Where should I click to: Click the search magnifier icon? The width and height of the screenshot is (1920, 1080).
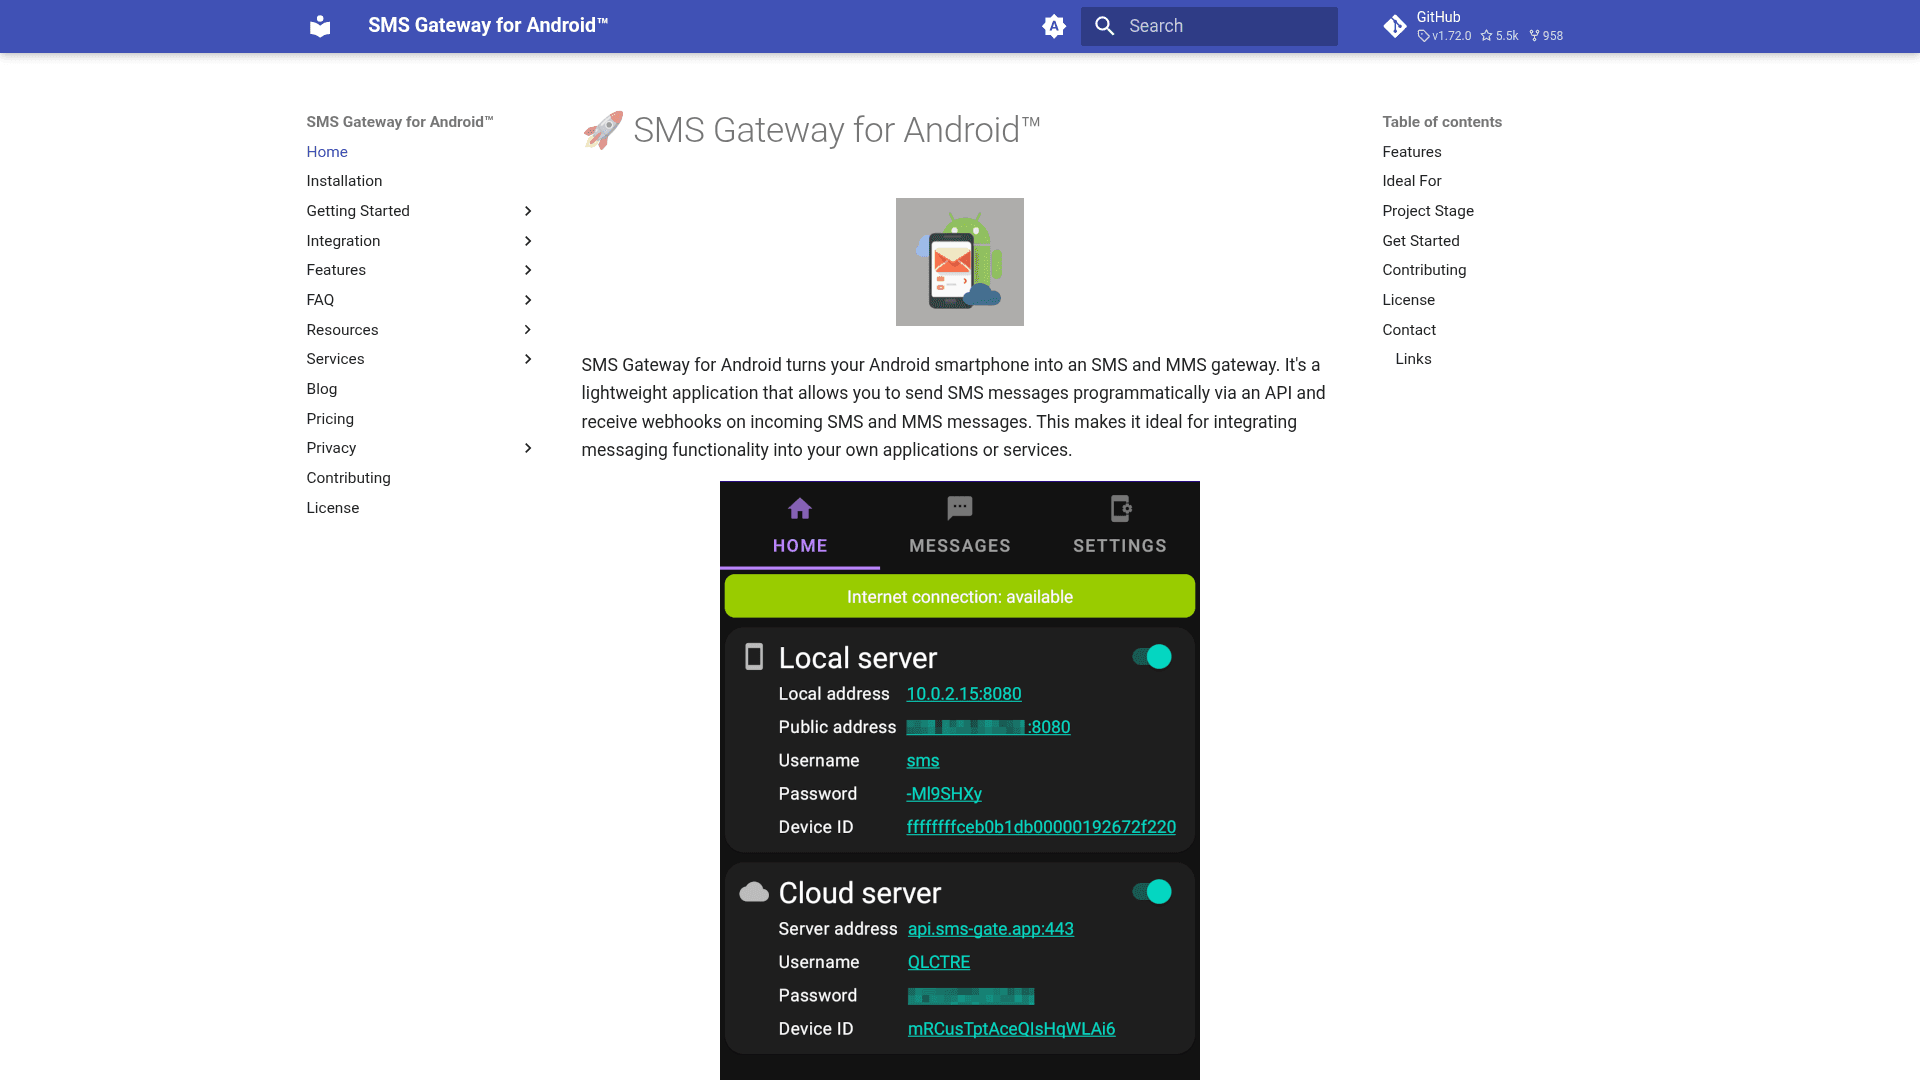coord(1105,26)
